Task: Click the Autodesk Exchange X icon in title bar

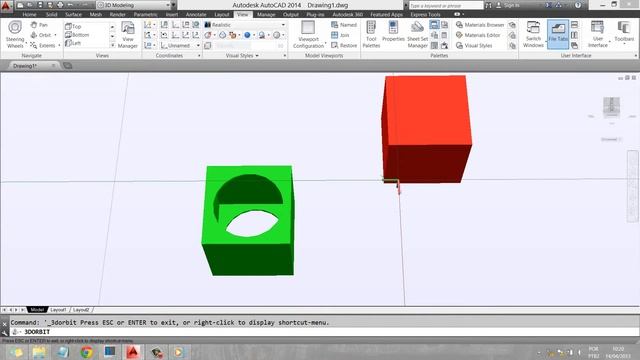Action: [549, 5]
